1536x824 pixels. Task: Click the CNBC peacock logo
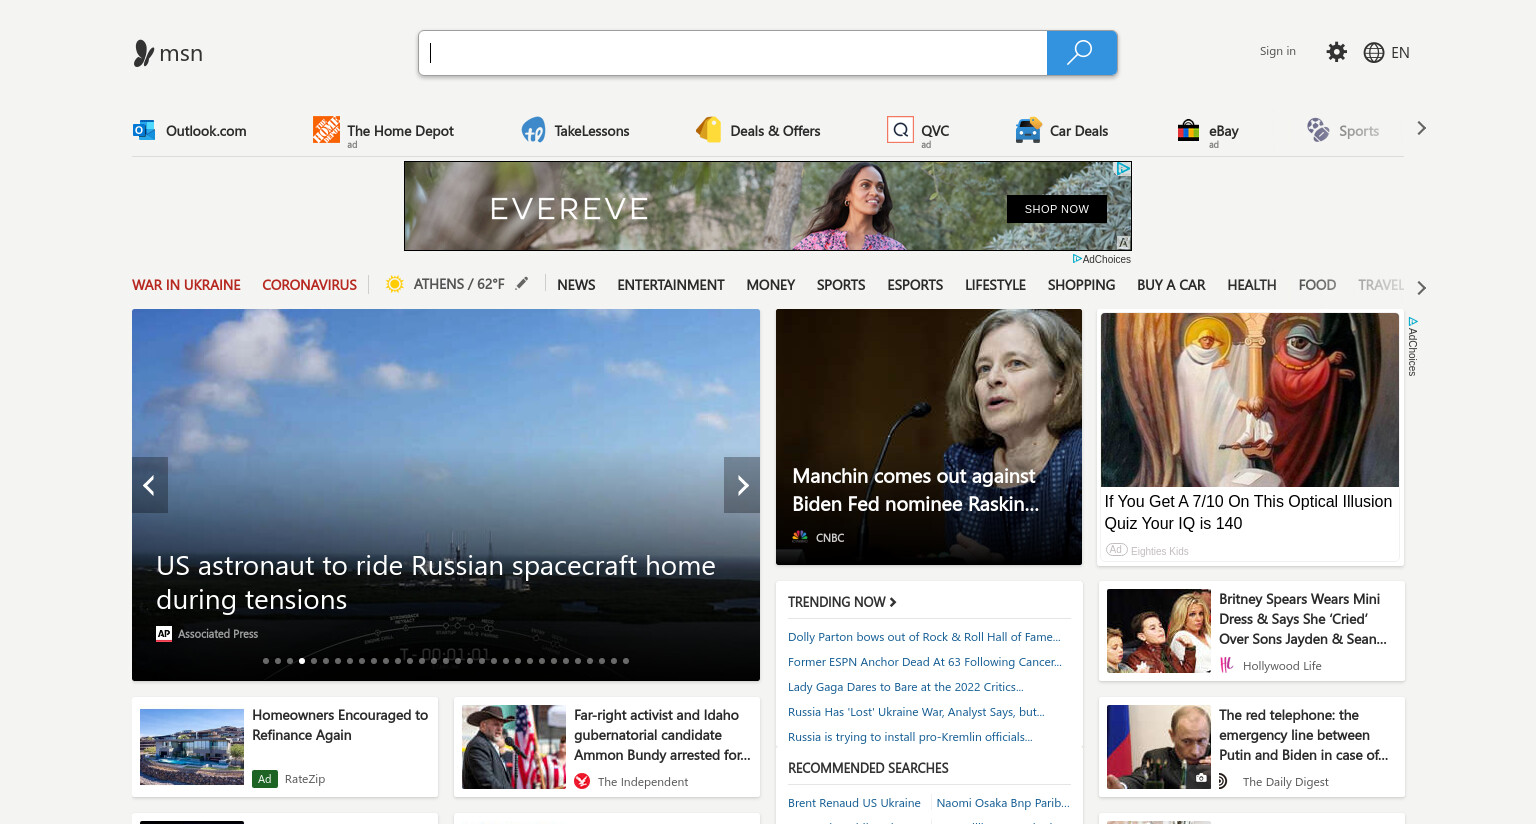(800, 537)
